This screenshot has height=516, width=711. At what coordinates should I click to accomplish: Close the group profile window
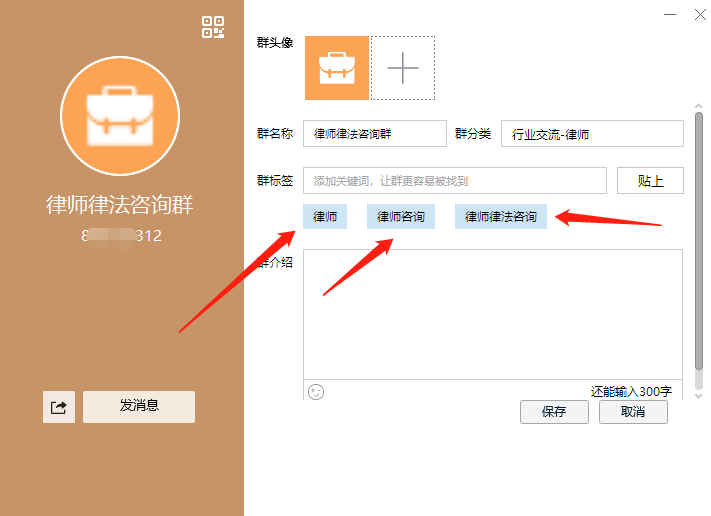point(700,15)
